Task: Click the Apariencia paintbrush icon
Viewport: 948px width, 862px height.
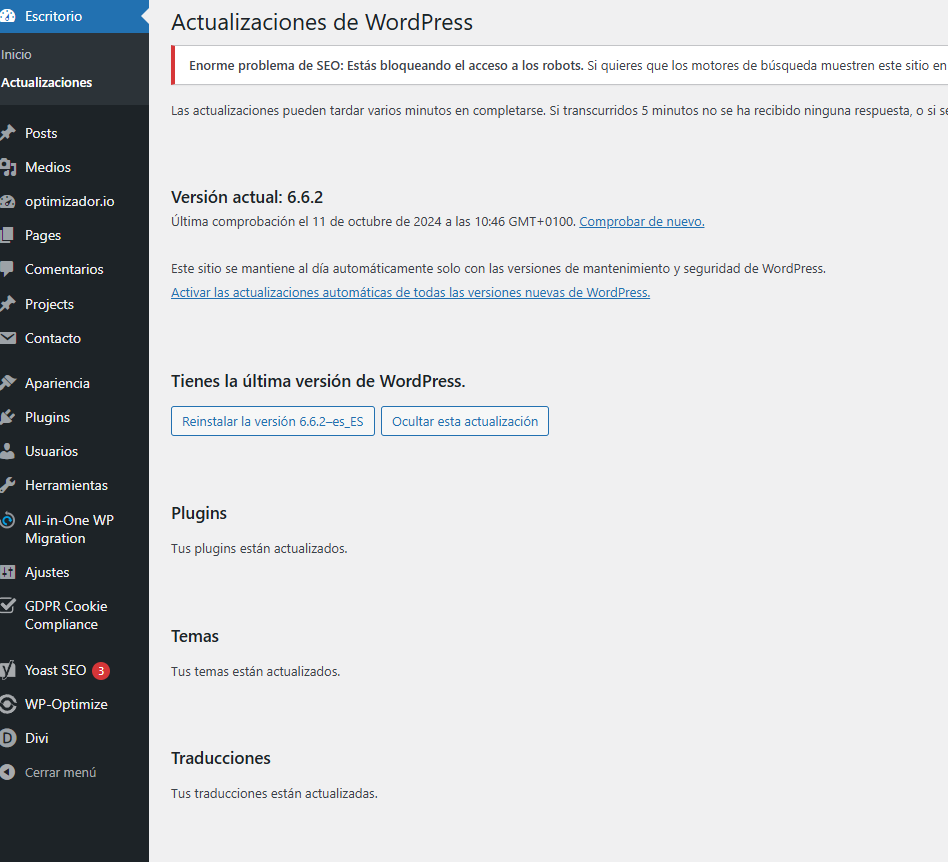Action: pos(7,383)
